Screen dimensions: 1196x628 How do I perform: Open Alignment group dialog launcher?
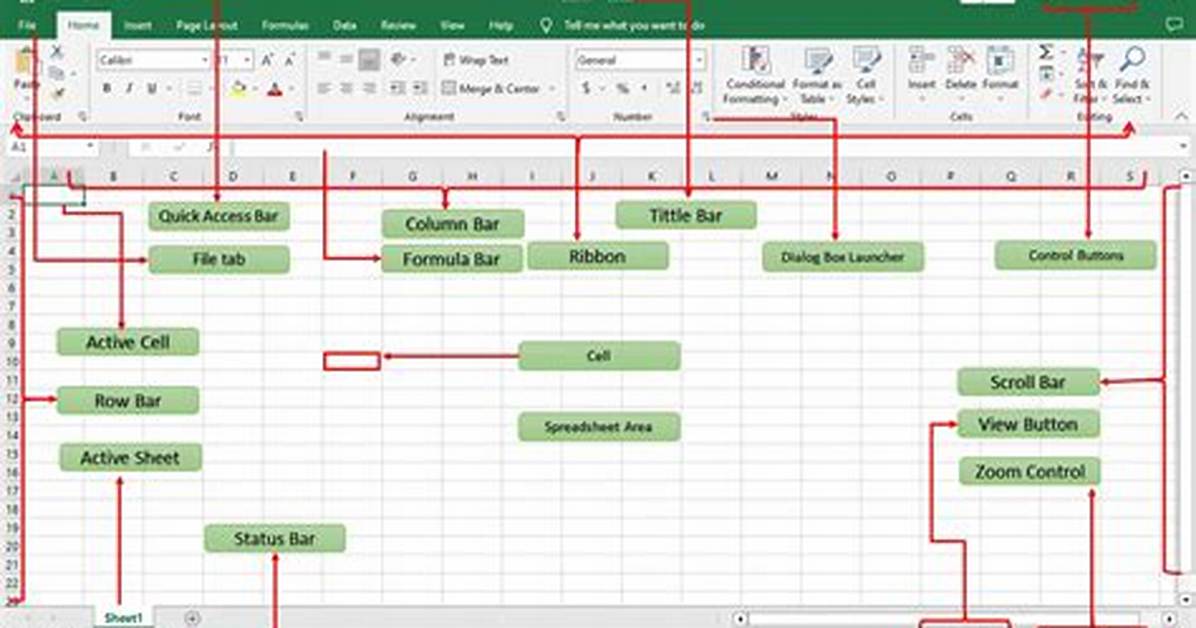pos(561,117)
